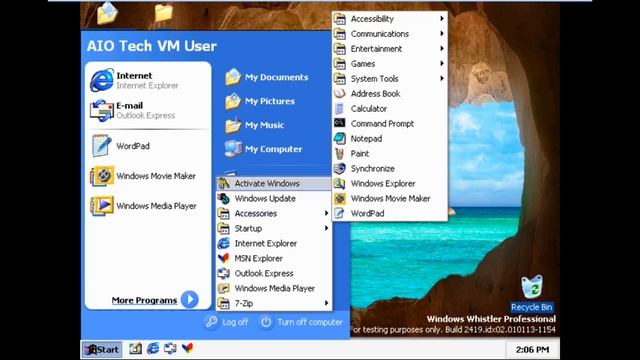Open My Computer
Viewport: 640px width, 360px height.
263,149
